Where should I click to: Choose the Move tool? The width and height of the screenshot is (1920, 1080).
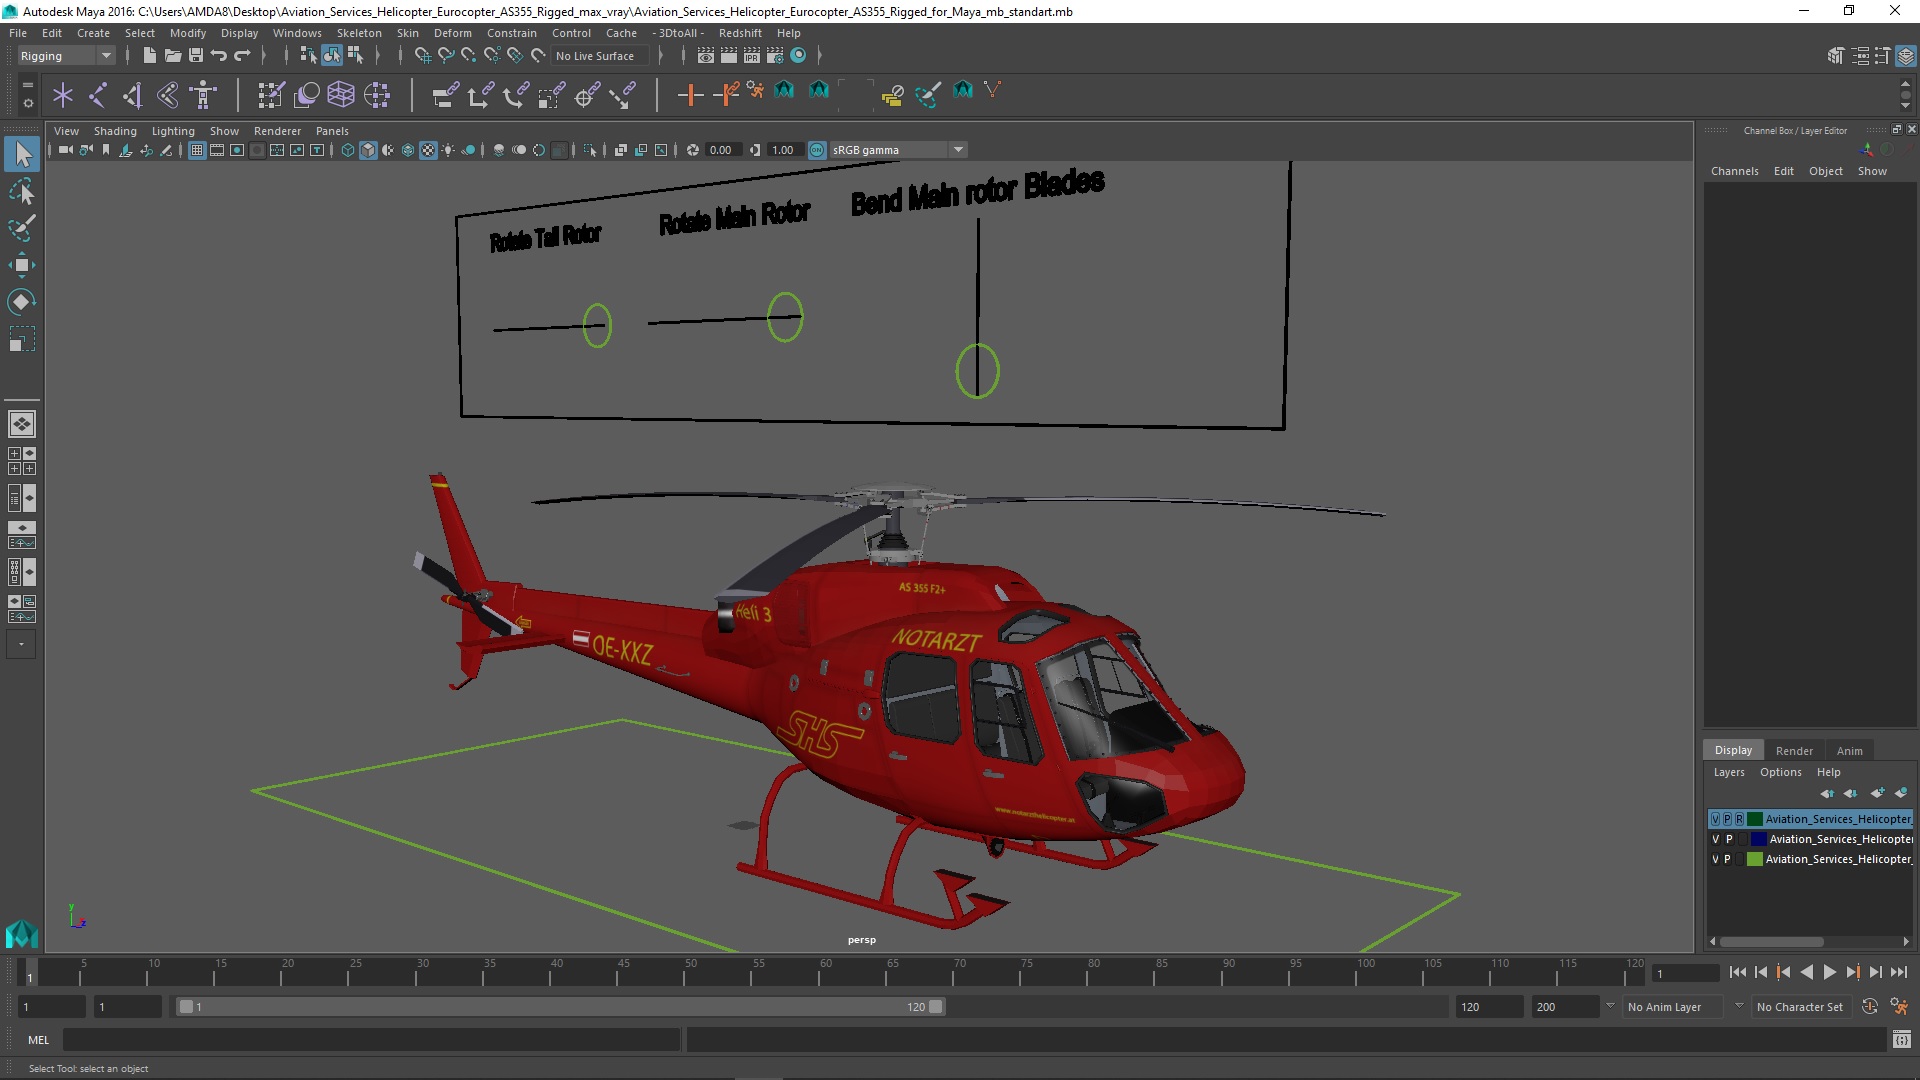point(22,264)
